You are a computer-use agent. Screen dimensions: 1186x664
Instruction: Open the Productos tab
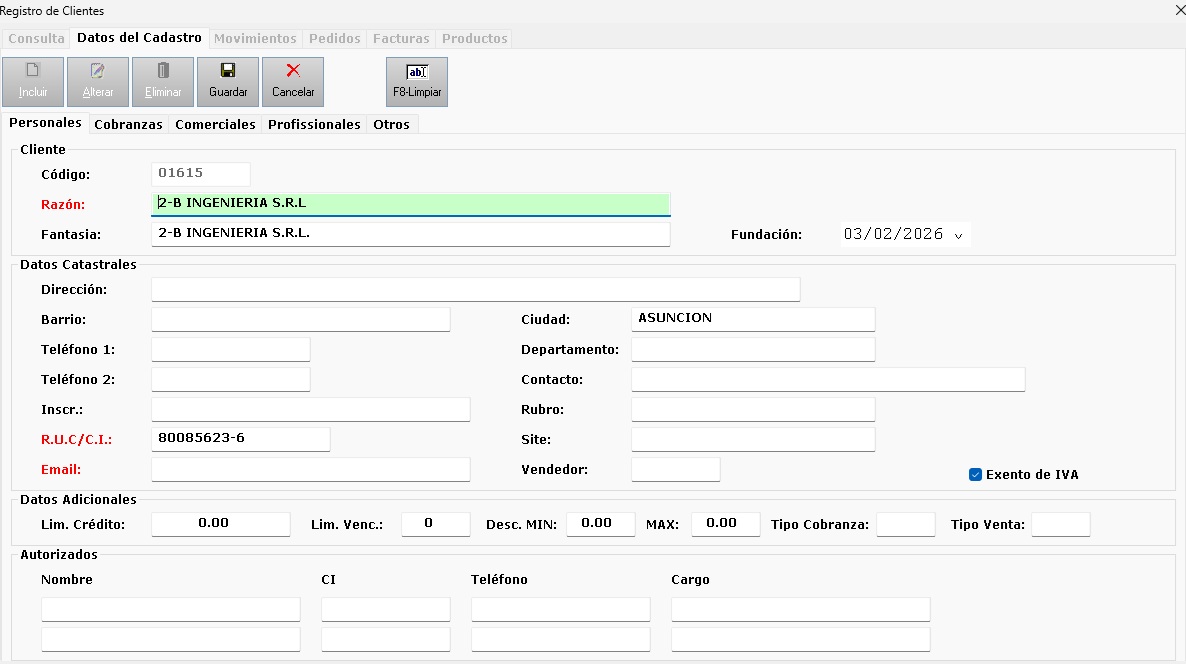(474, 38)
